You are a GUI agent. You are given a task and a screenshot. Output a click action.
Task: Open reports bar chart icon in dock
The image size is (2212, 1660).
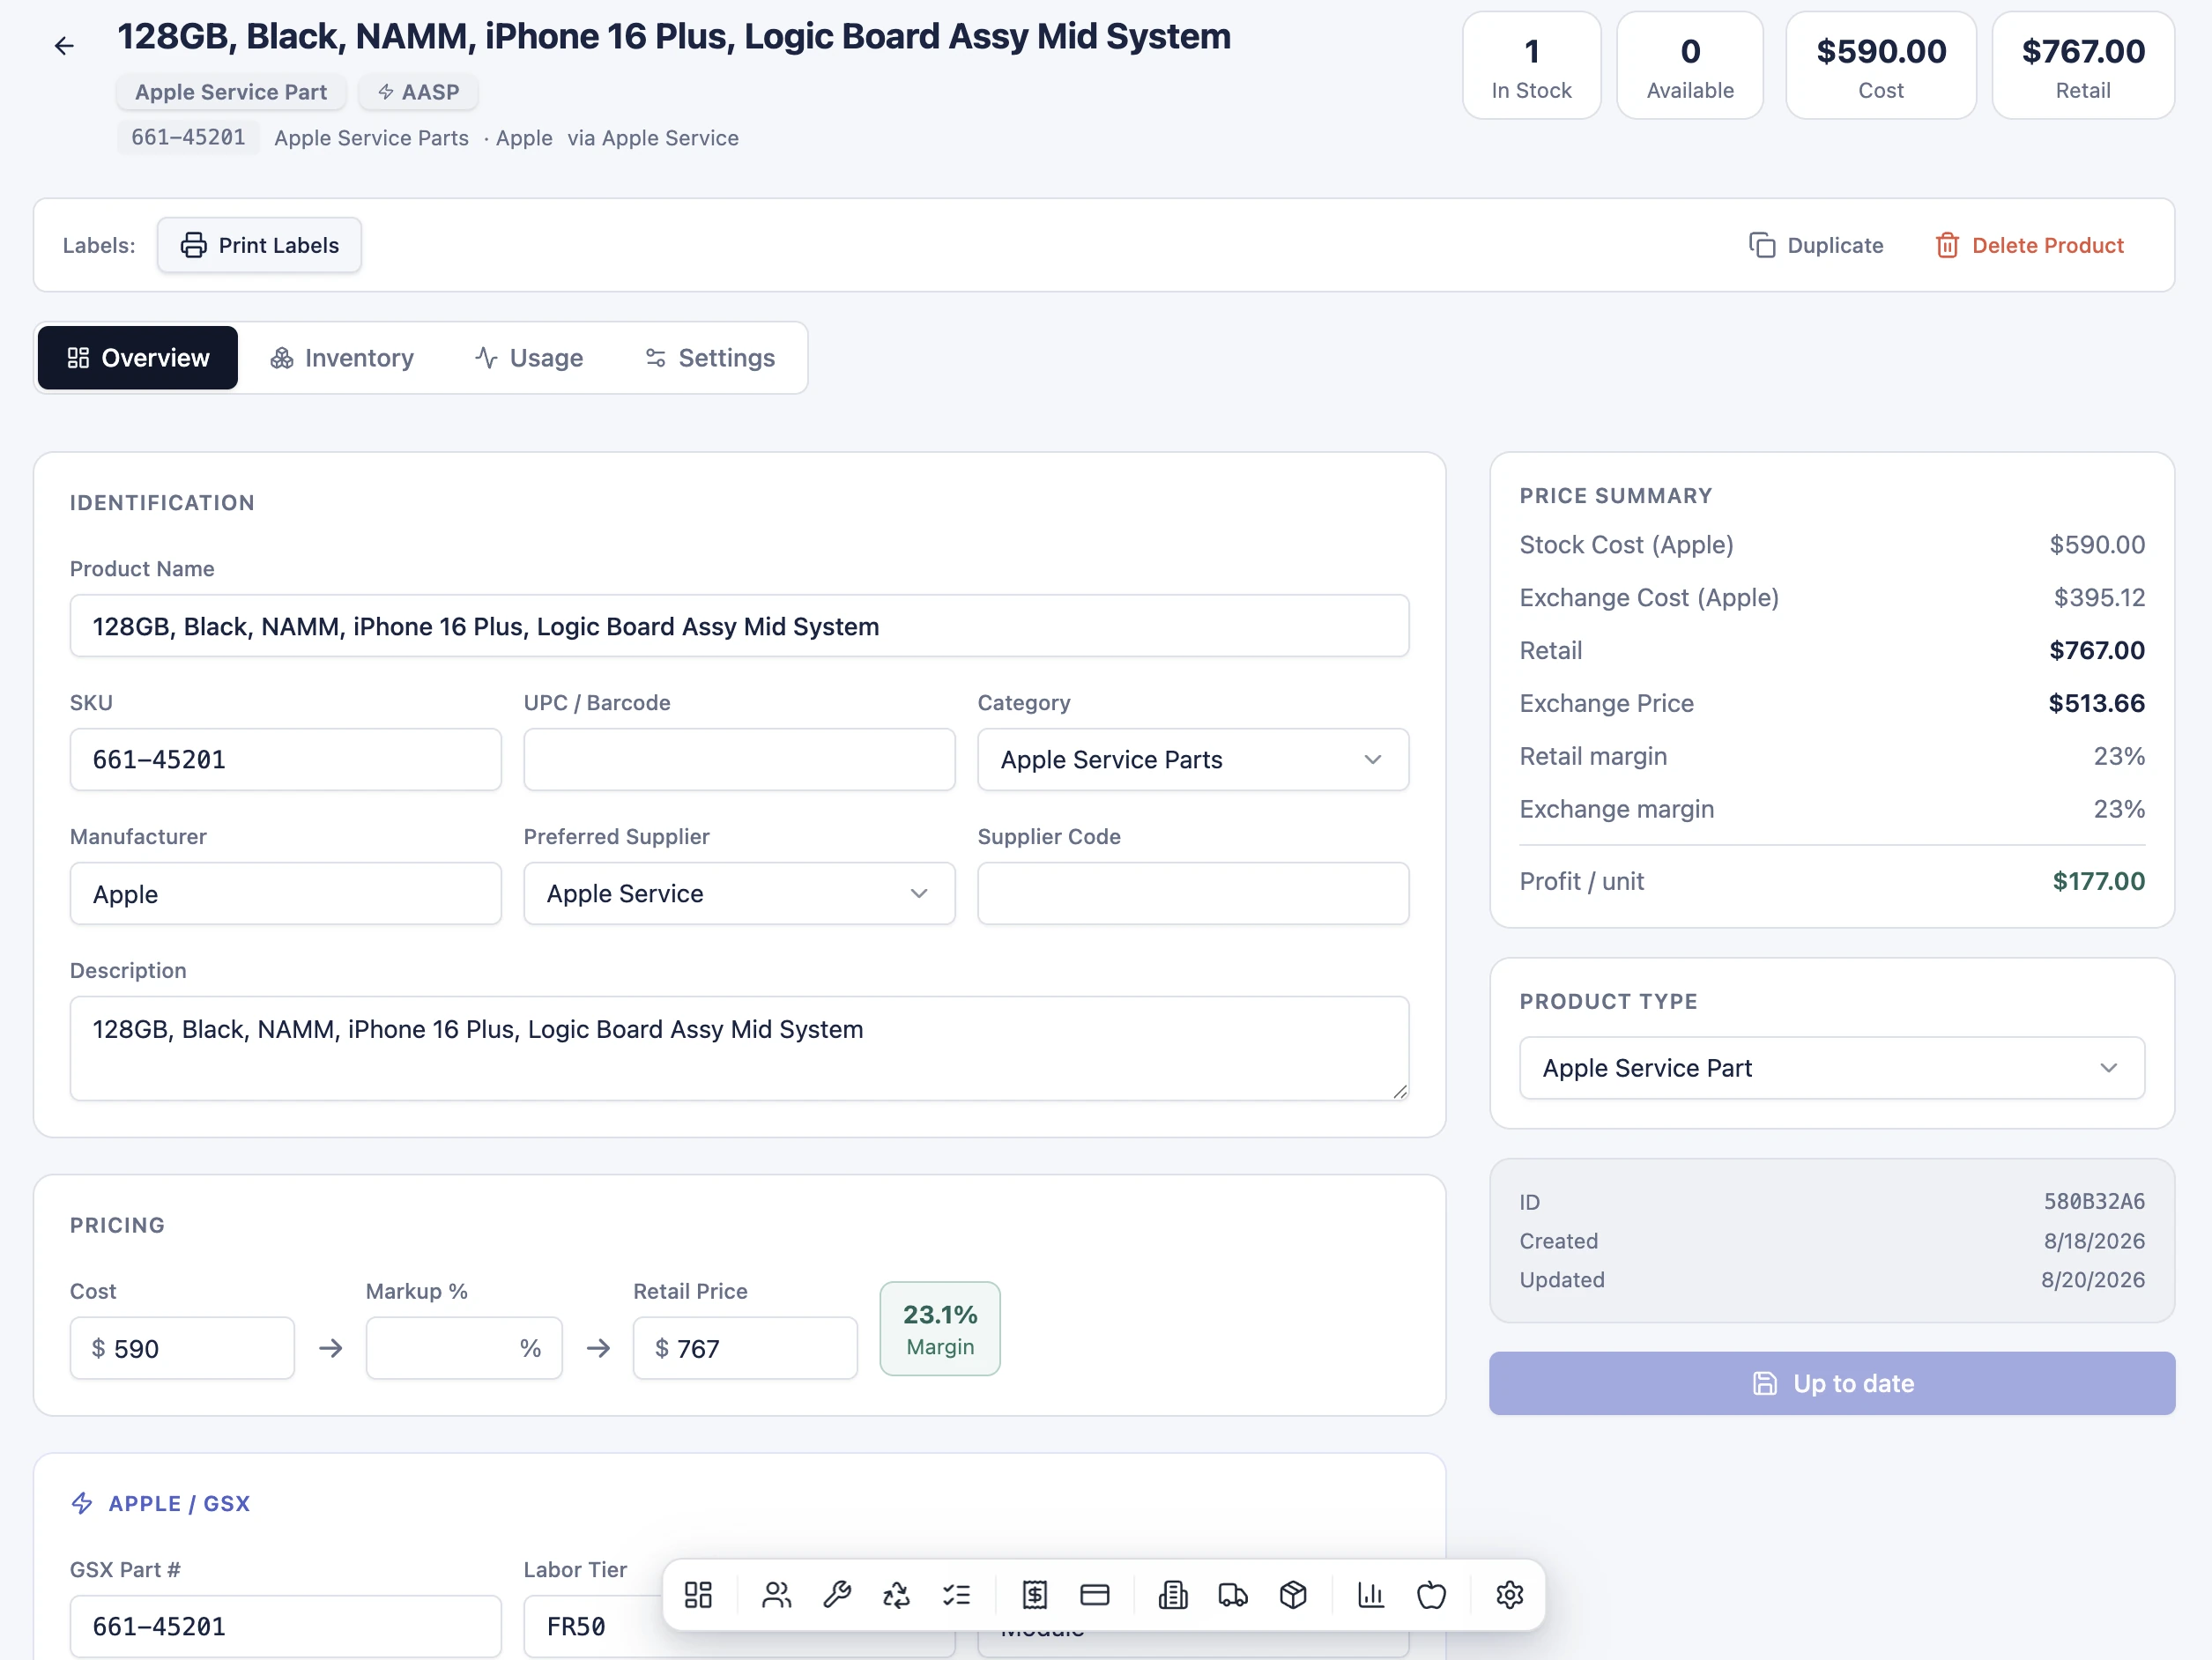[1371, 1594]
